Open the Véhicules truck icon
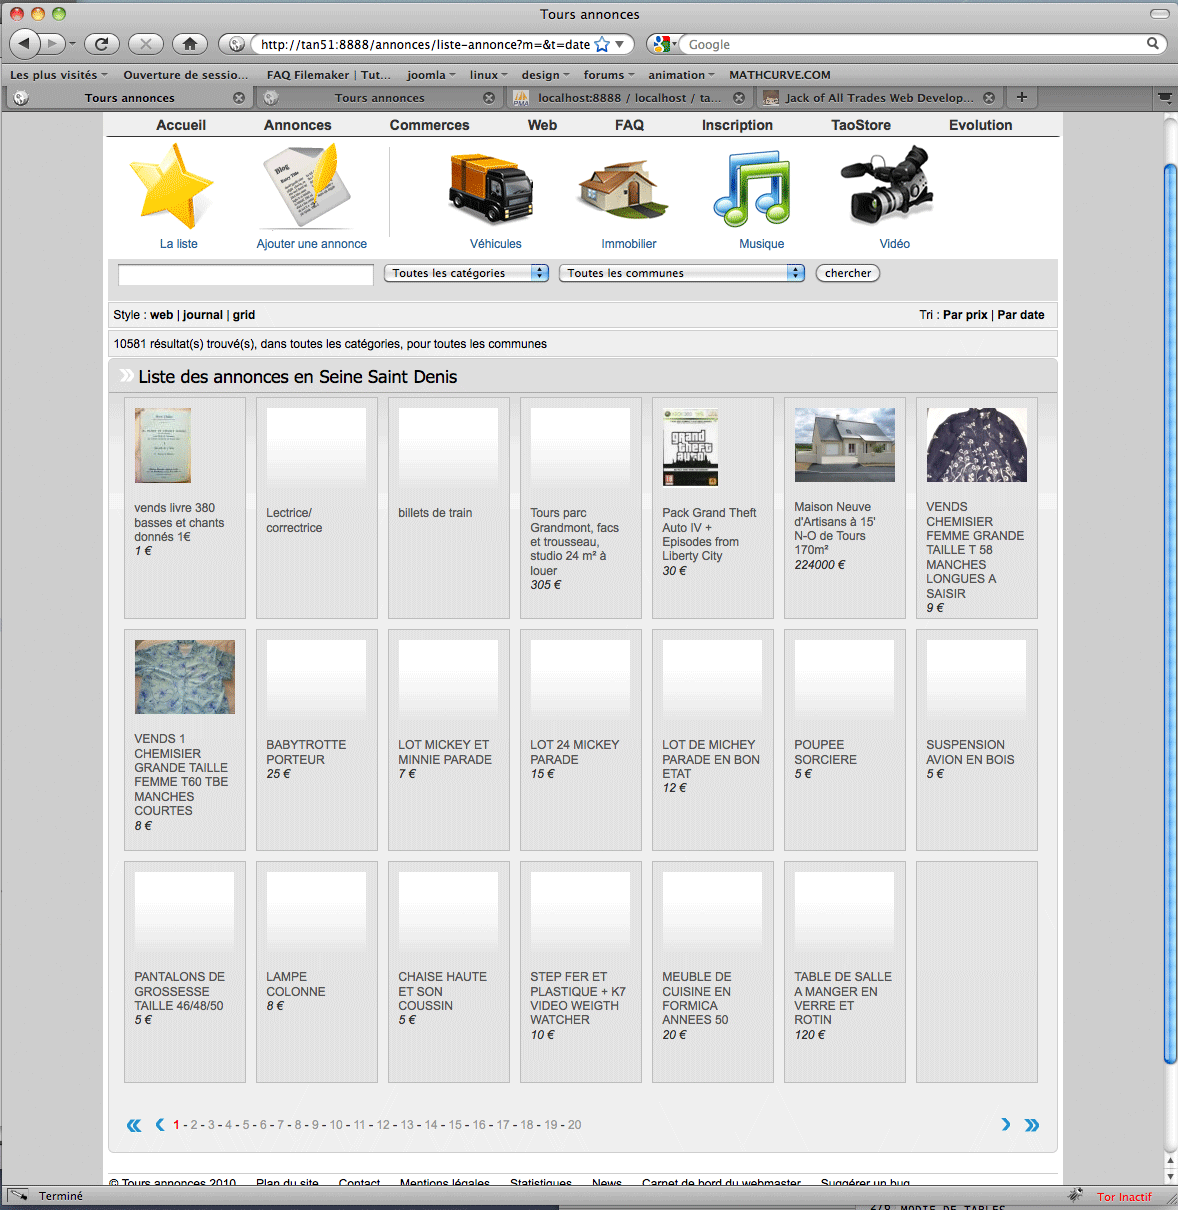This screenshot has height=1210, width=1178. point(491,188)
